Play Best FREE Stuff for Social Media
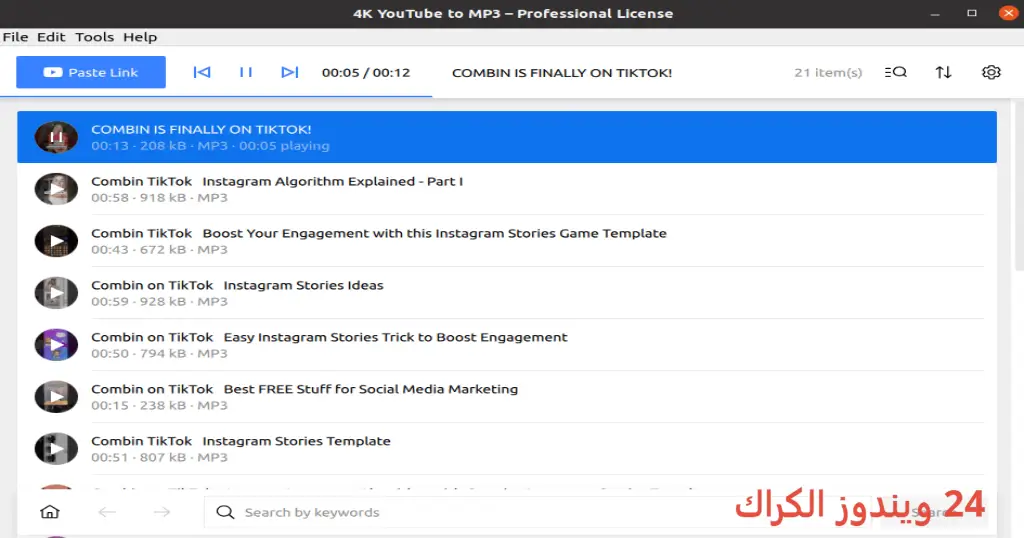The width and height of the screenshot is (1024, 538). (x=56, y=396)
